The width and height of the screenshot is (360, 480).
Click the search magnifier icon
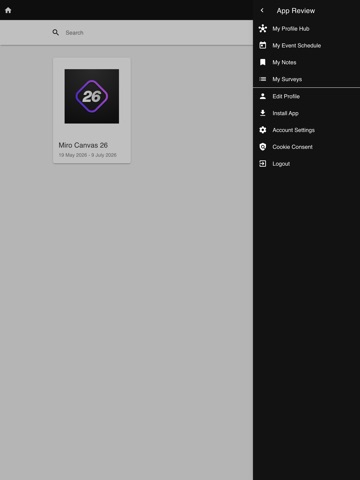[x=56, y=32]
